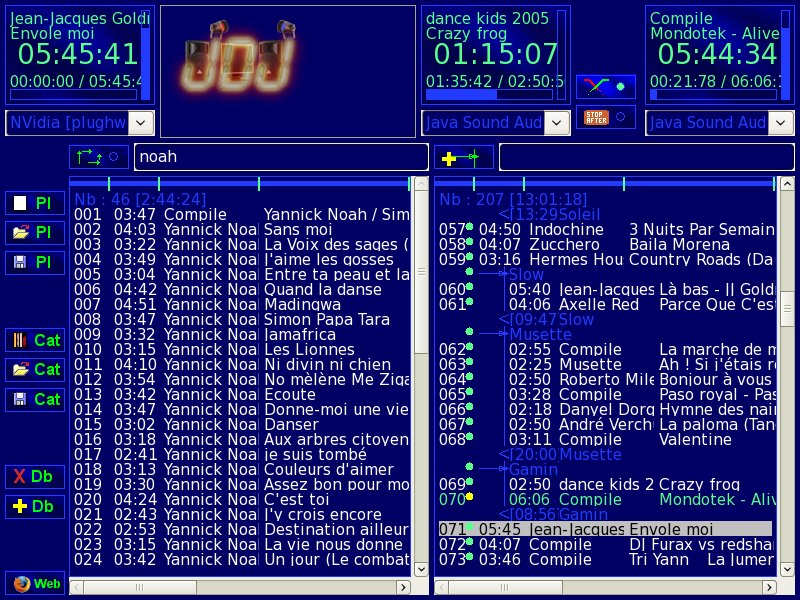The height and width of the screenshot is (600, 800).
Task: Collapse the Musette group heading in the playlist
Action: tap(540, 335)
